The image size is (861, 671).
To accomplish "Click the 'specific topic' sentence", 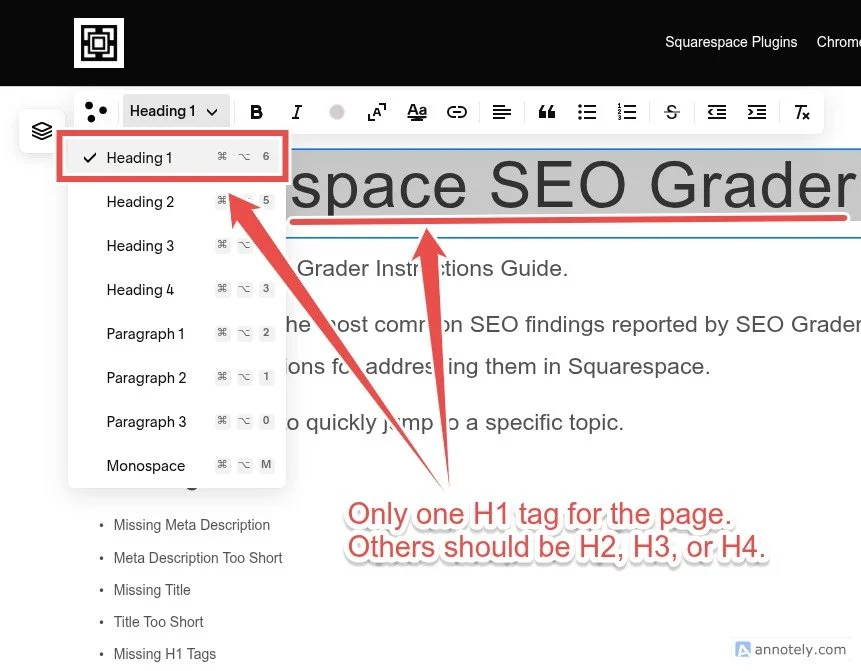I will [455, 423].
